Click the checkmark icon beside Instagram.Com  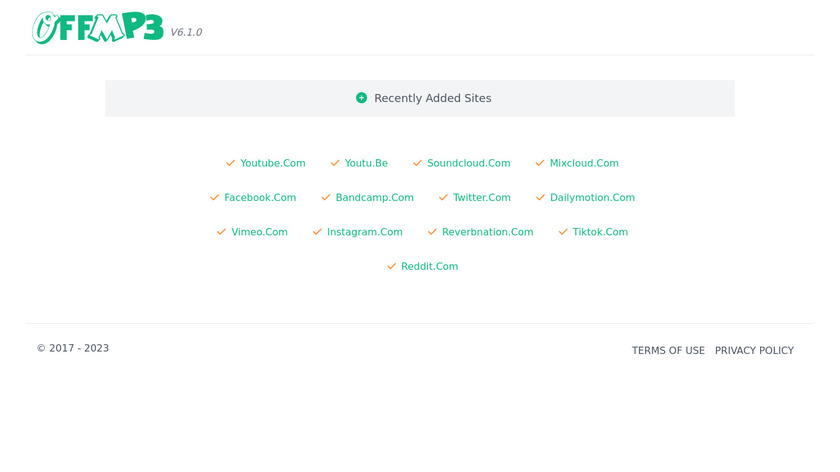point(317,231)
